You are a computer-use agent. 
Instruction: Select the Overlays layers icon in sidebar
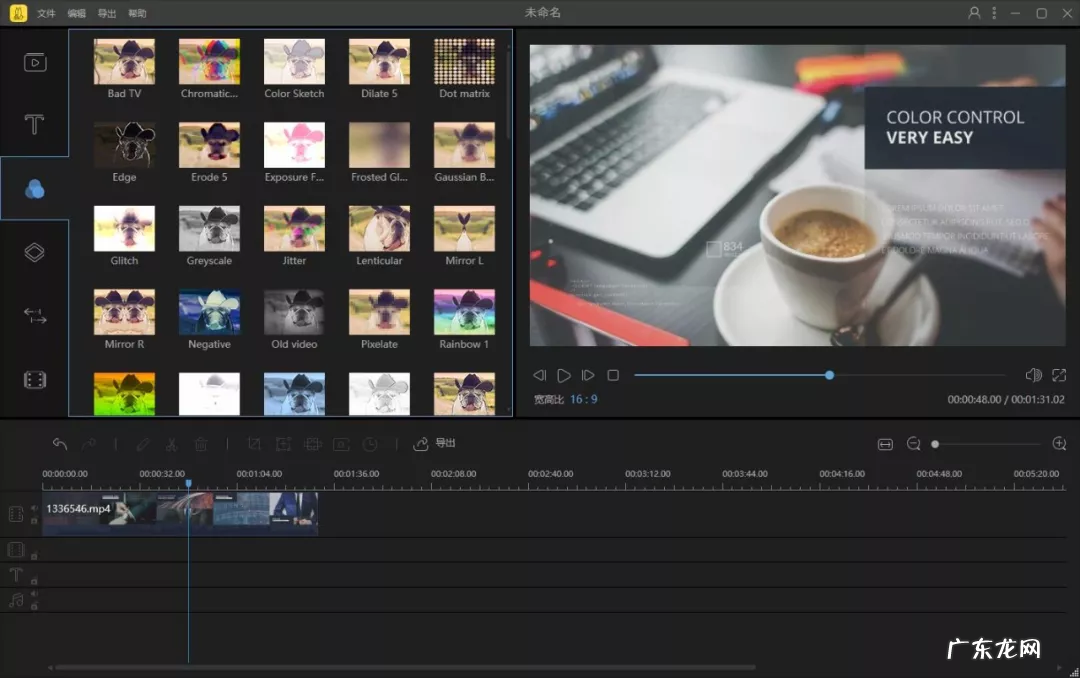(34, 252)
